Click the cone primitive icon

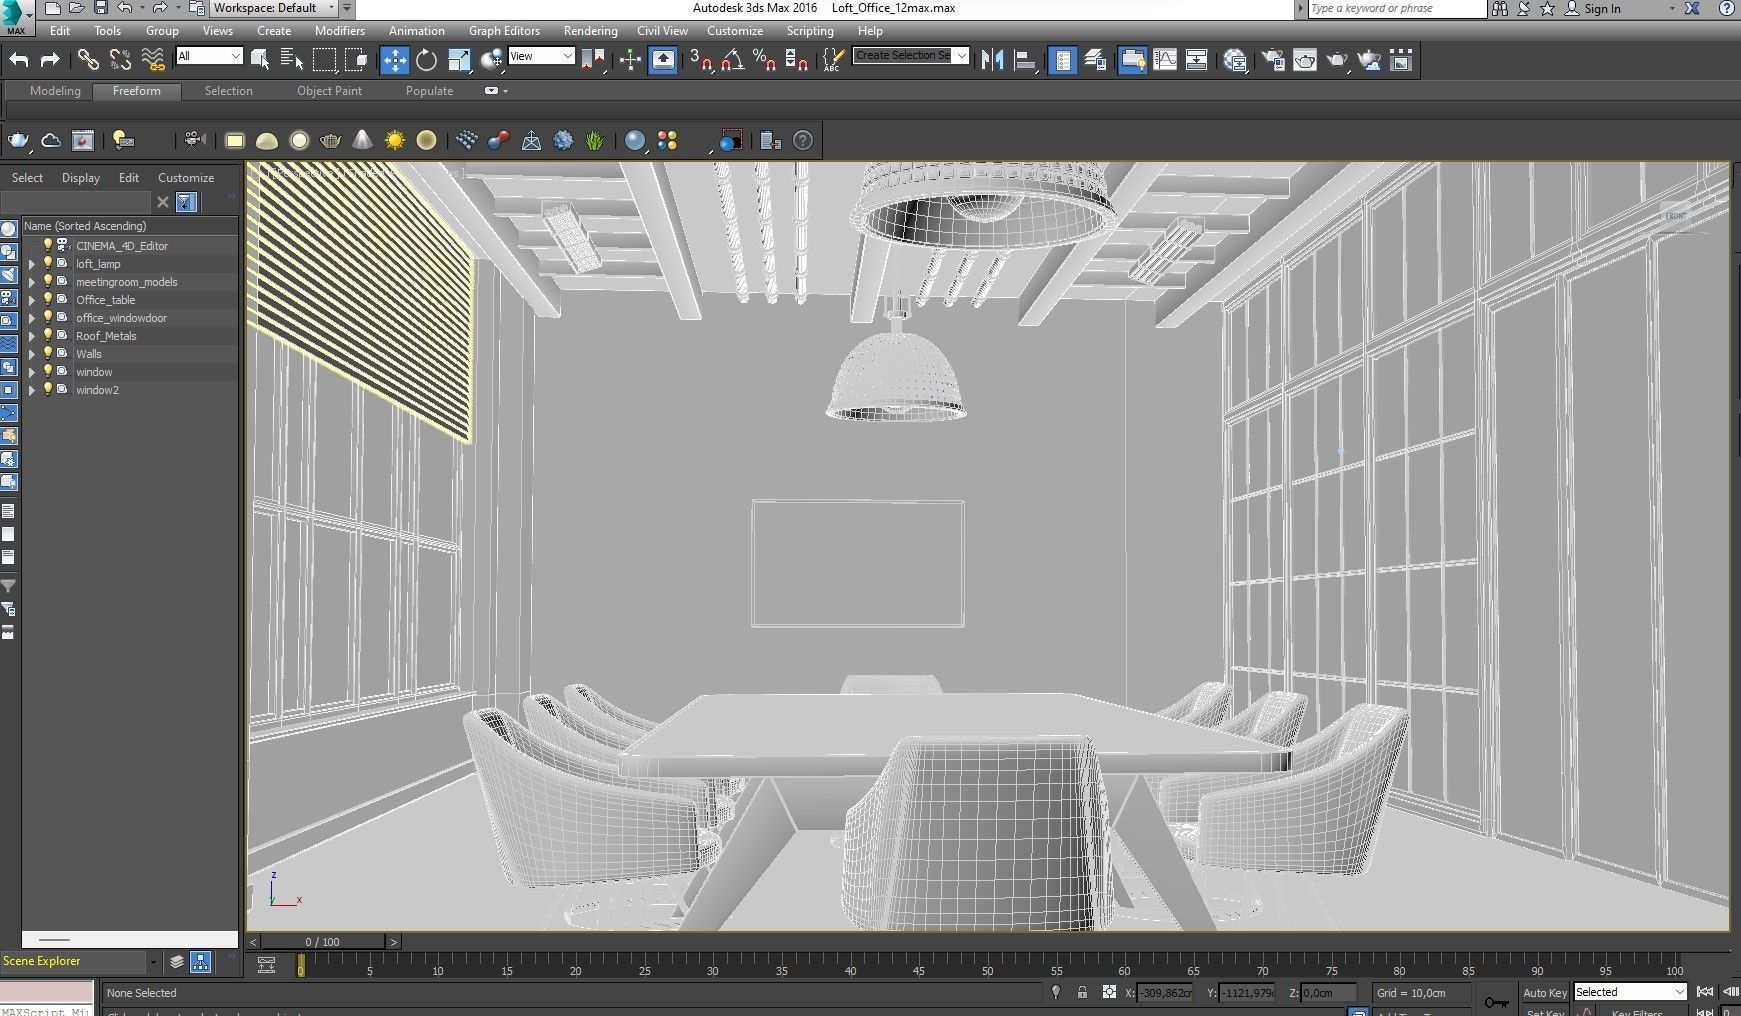coord(362,141)
